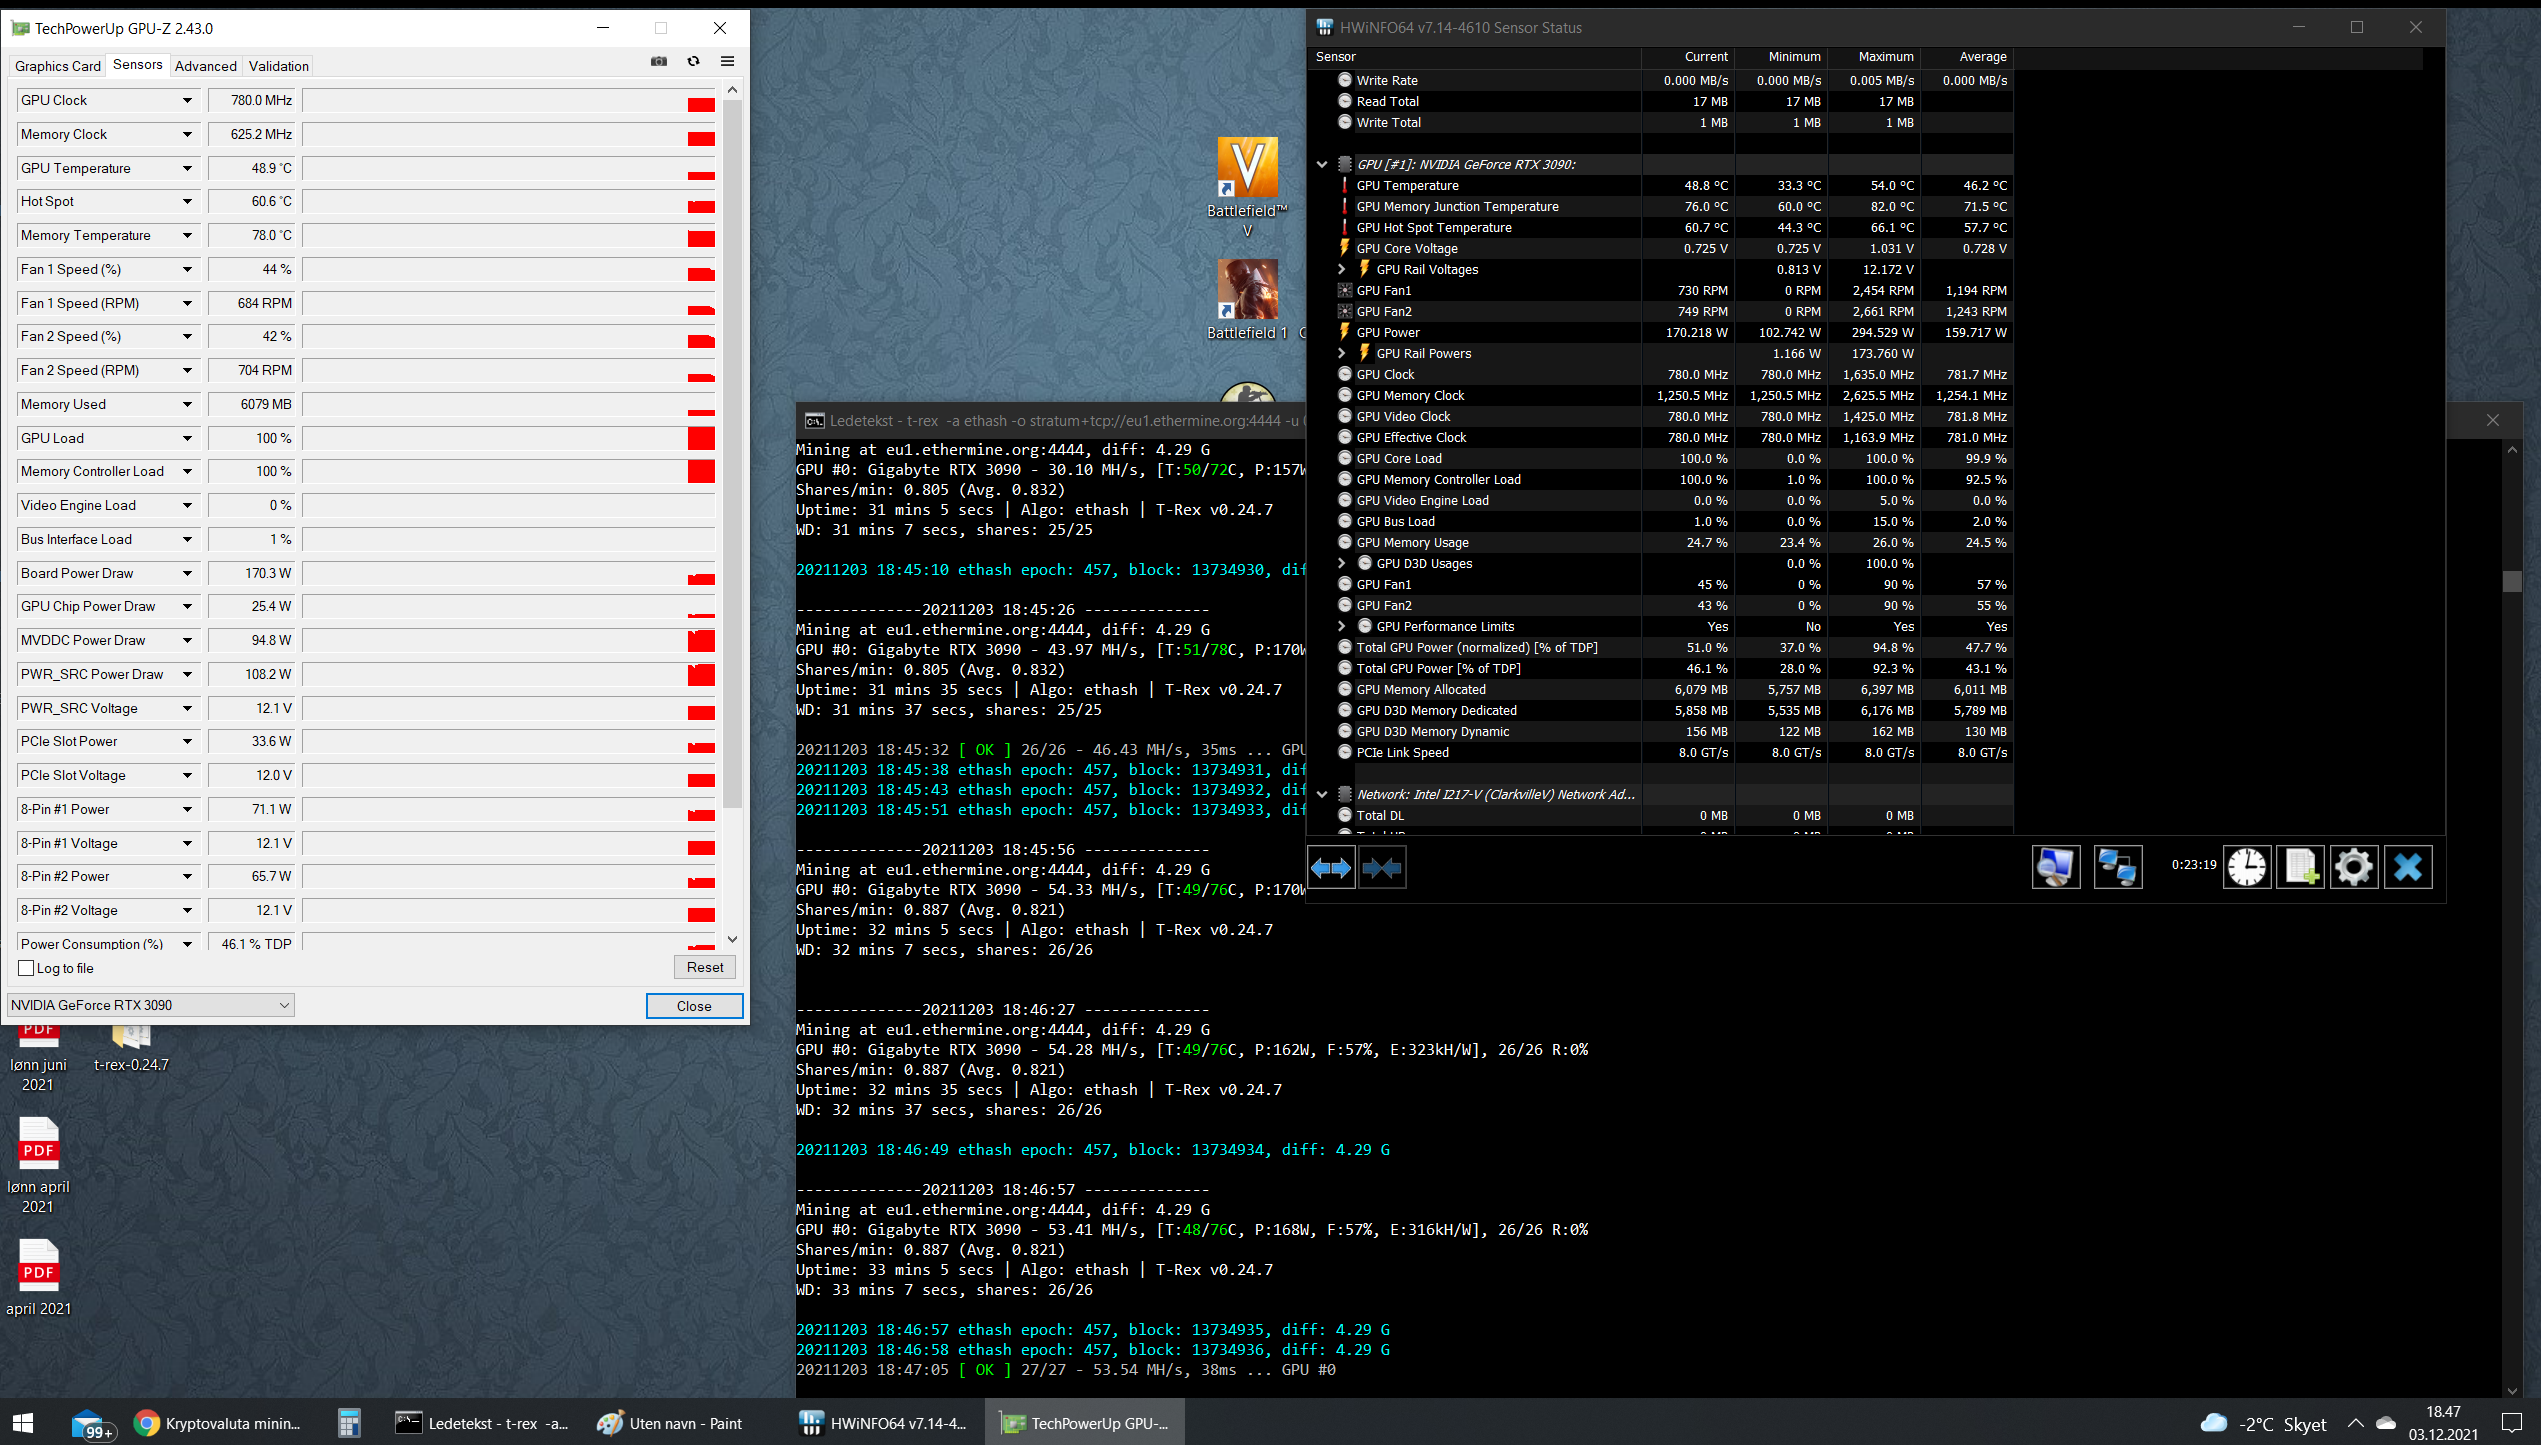This screenshot has width=2541, height=1445.
Task: Click Close button in GPU-Z
Action: coord(694,1006)
